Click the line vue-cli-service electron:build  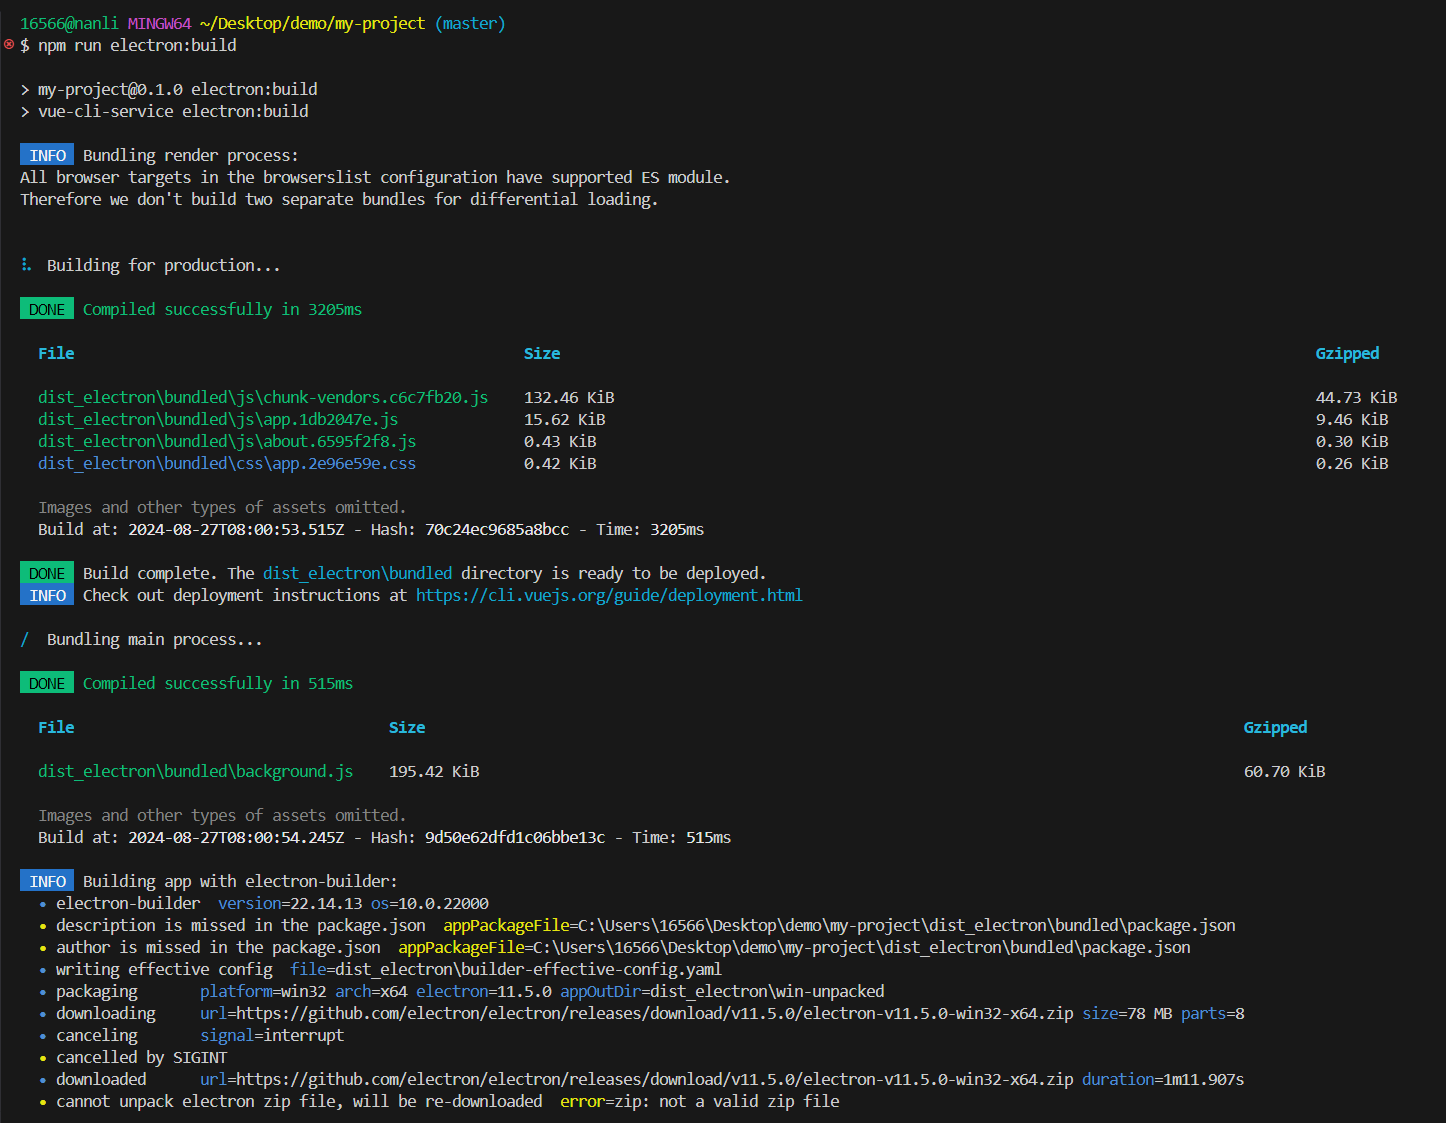pos(173,111)
